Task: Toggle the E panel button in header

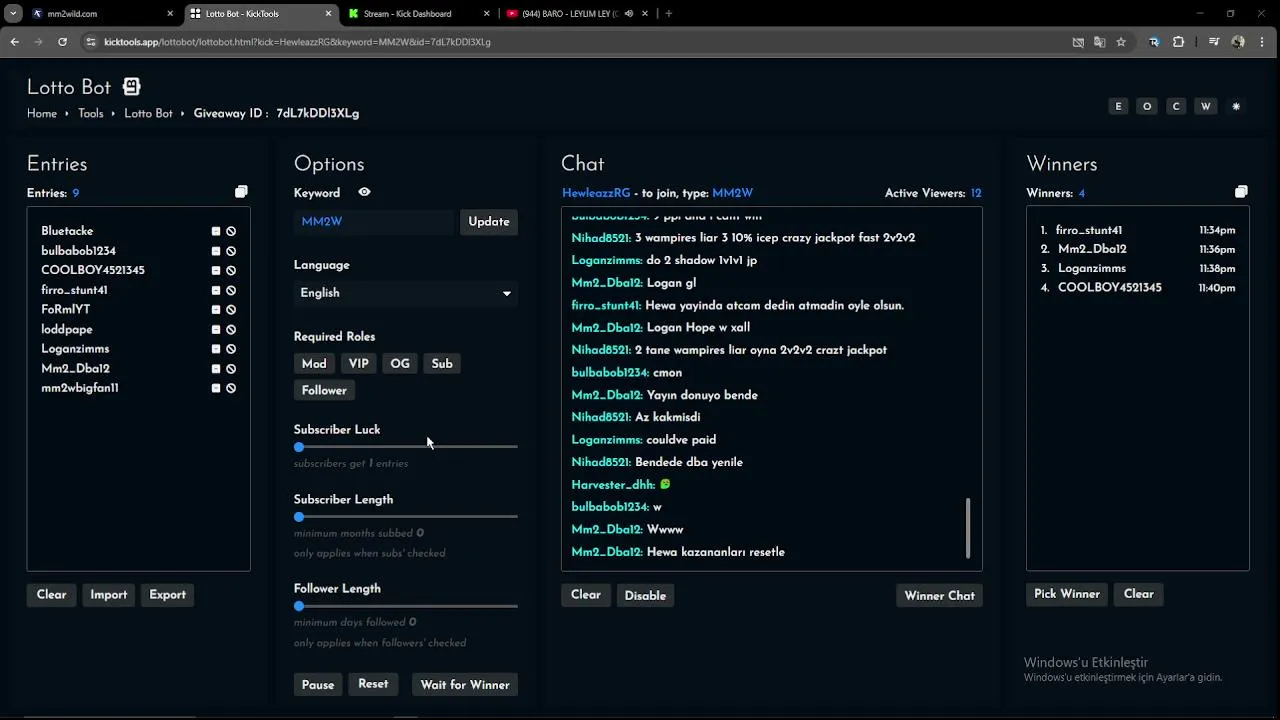Action: tap(1118, 106)
